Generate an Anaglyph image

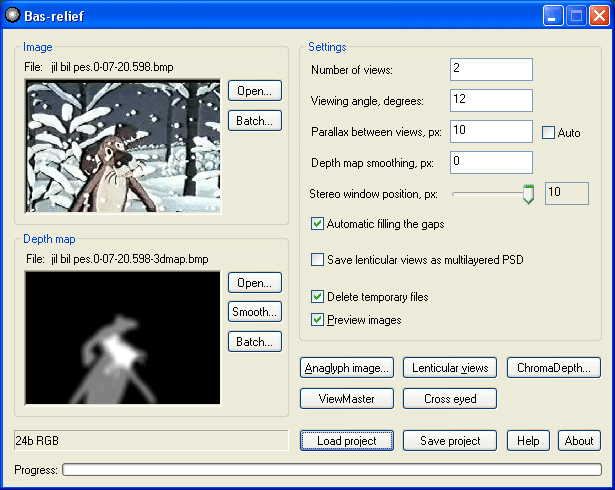(348, 368)
